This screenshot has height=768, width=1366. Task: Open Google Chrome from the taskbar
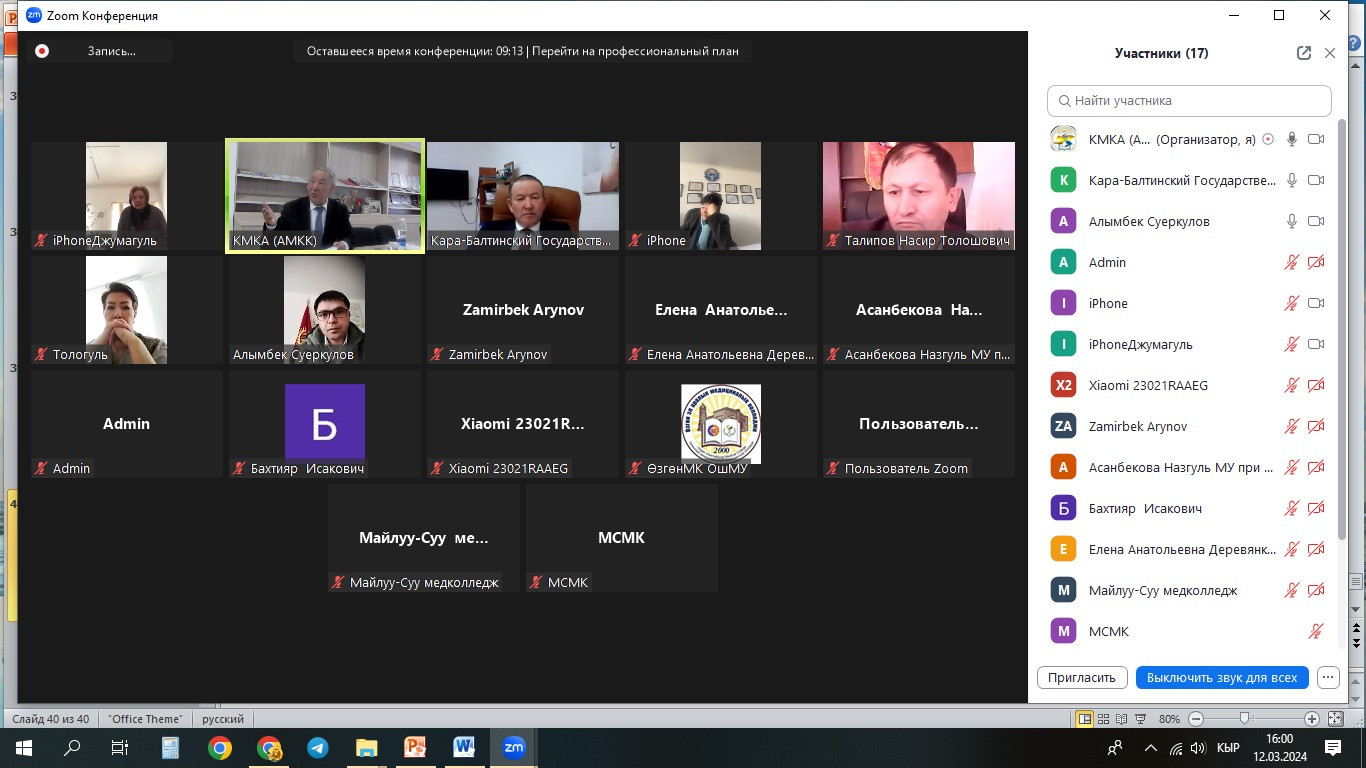point(220,747)
